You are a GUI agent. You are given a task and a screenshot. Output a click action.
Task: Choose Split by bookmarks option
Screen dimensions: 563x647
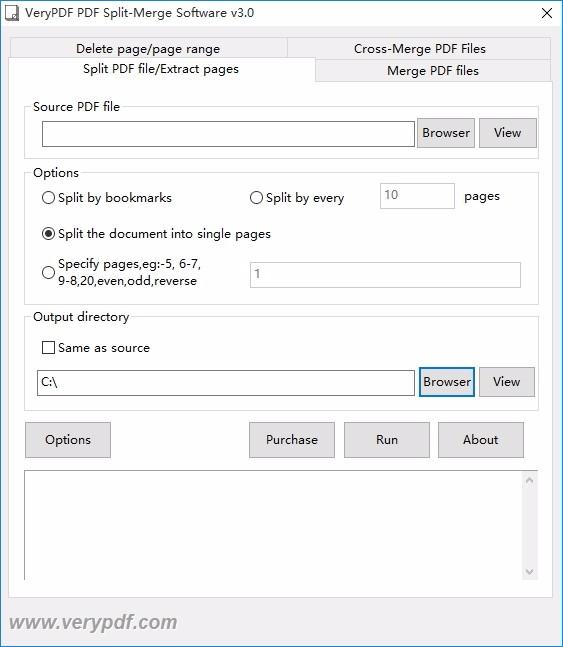pyautogui.click(x=107, y=198)
